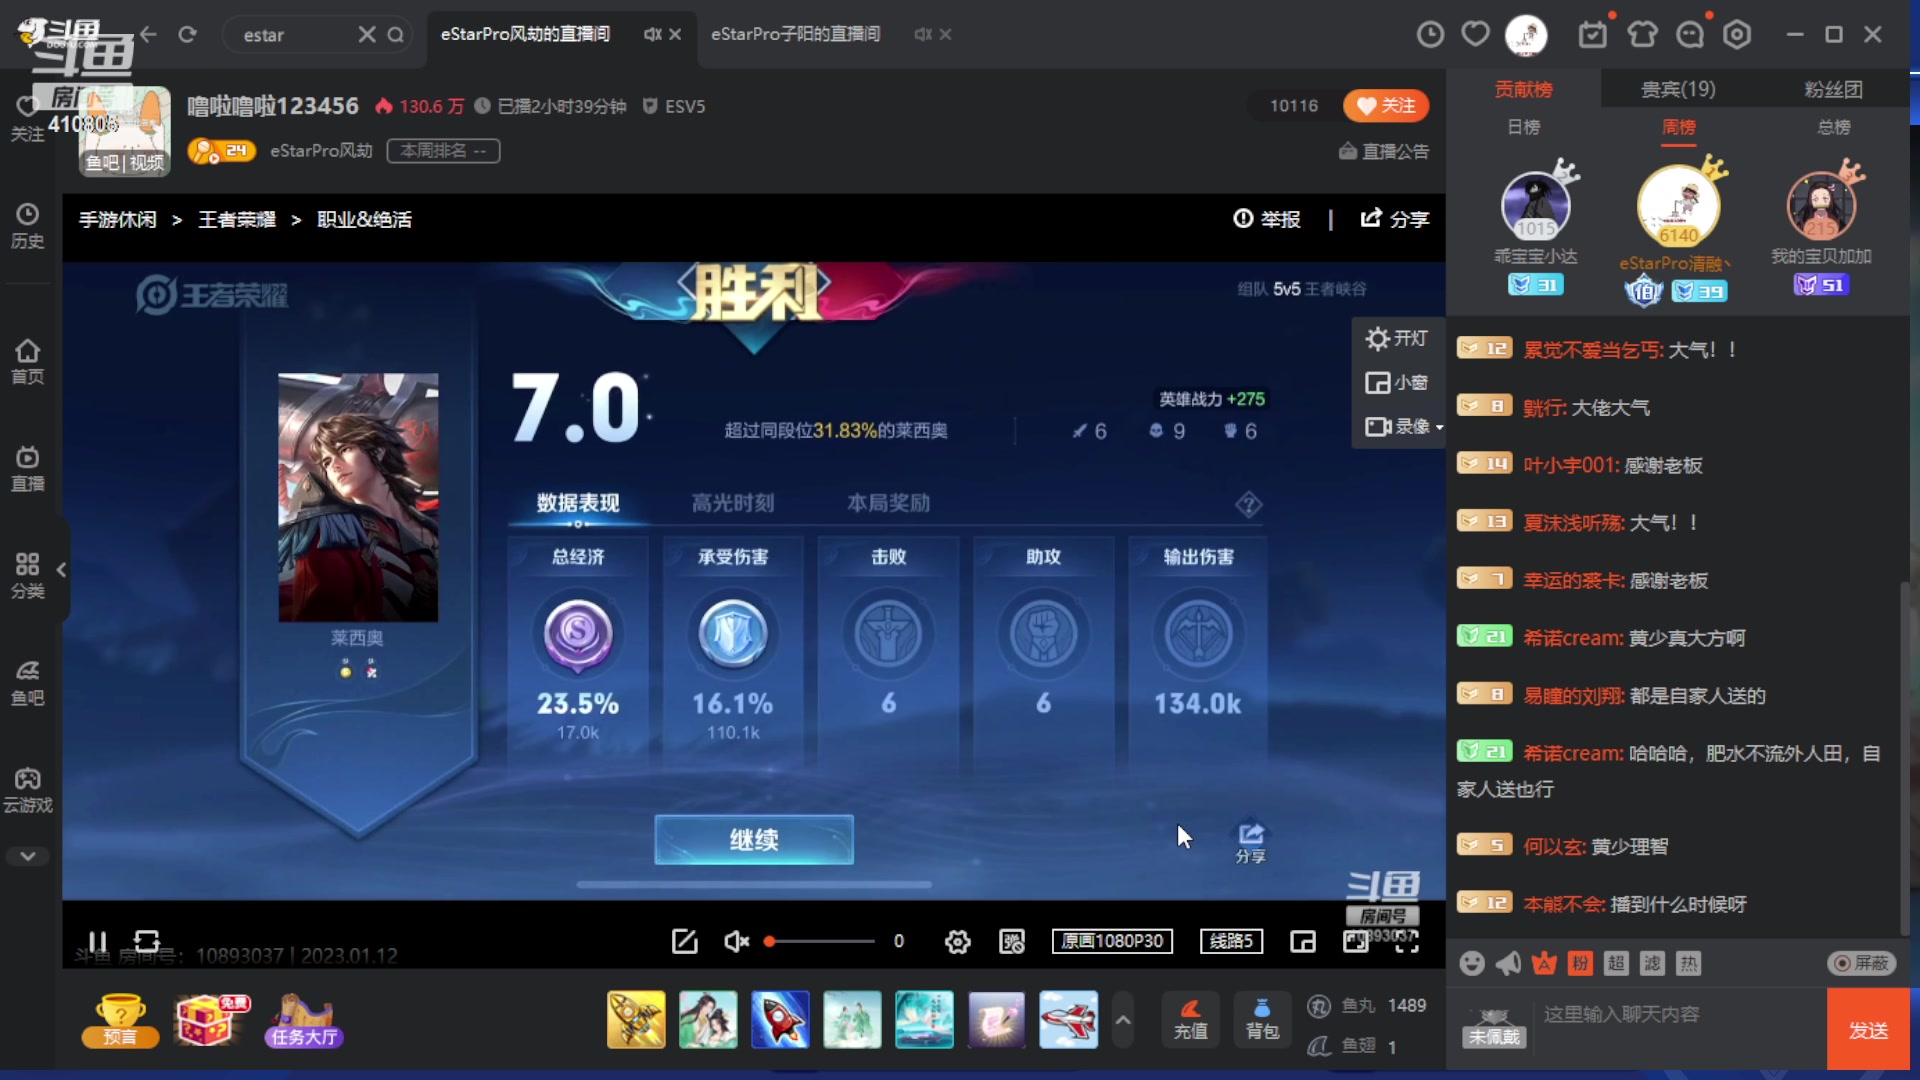Choose stream 线路5 line selector
The image size is (1920, 1080).
click(x=1232, y=941)
